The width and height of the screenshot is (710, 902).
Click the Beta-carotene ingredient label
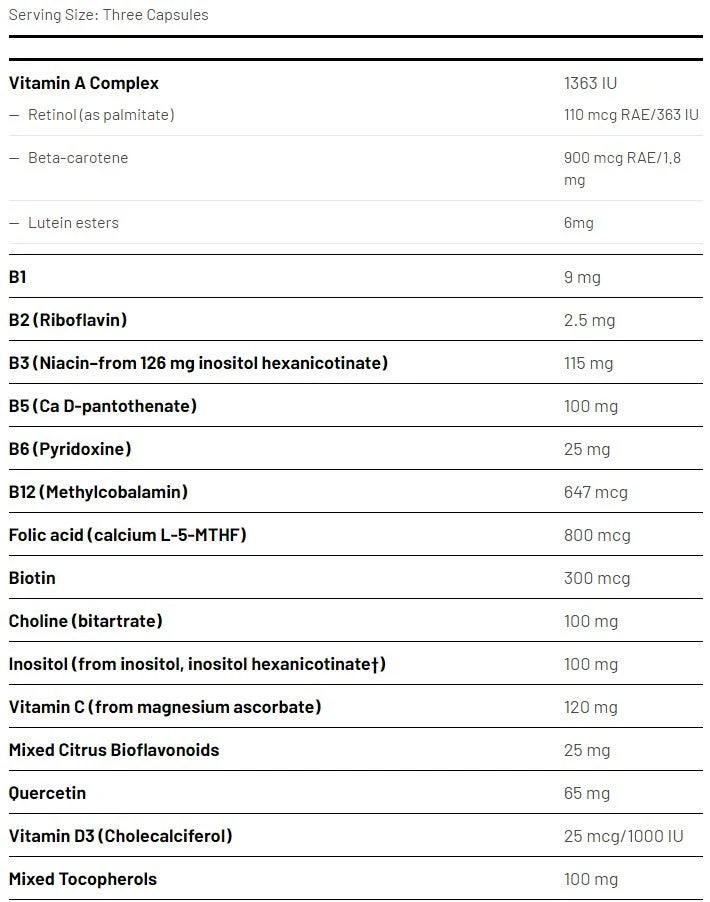[x=78, y=158]
